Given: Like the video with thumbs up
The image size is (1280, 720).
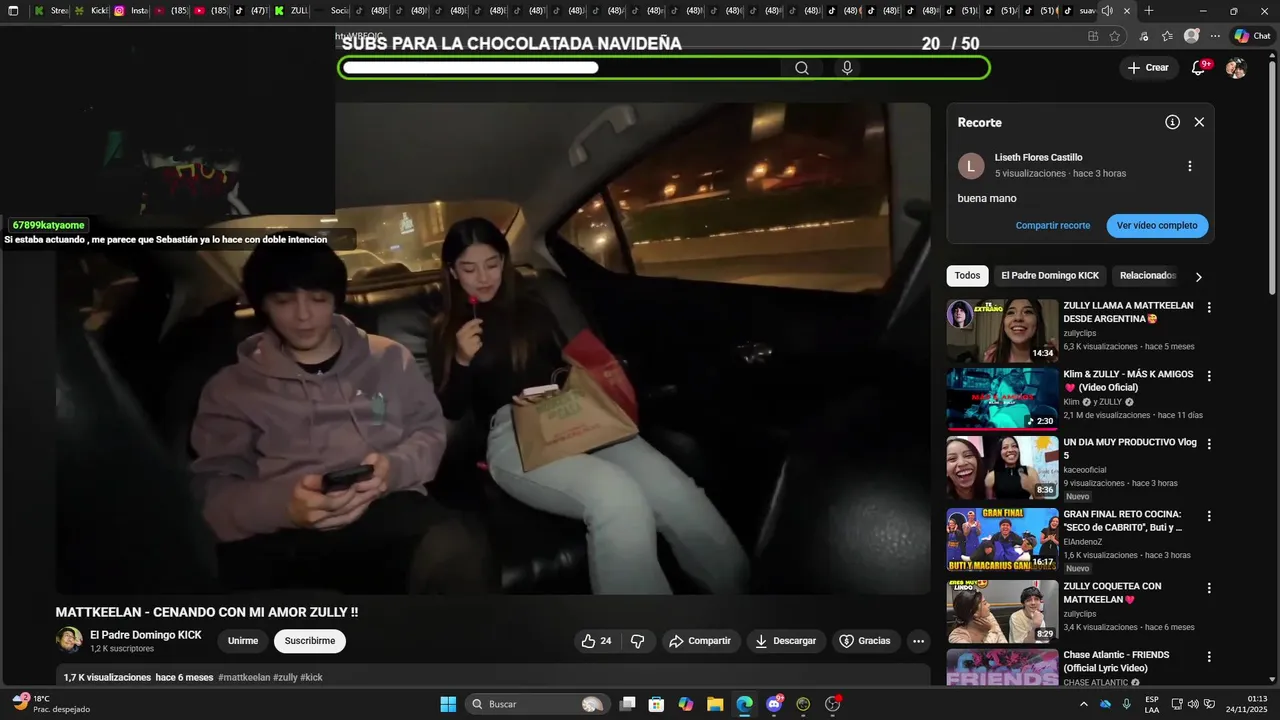Looking at the screenshot, I should (598, 641).
